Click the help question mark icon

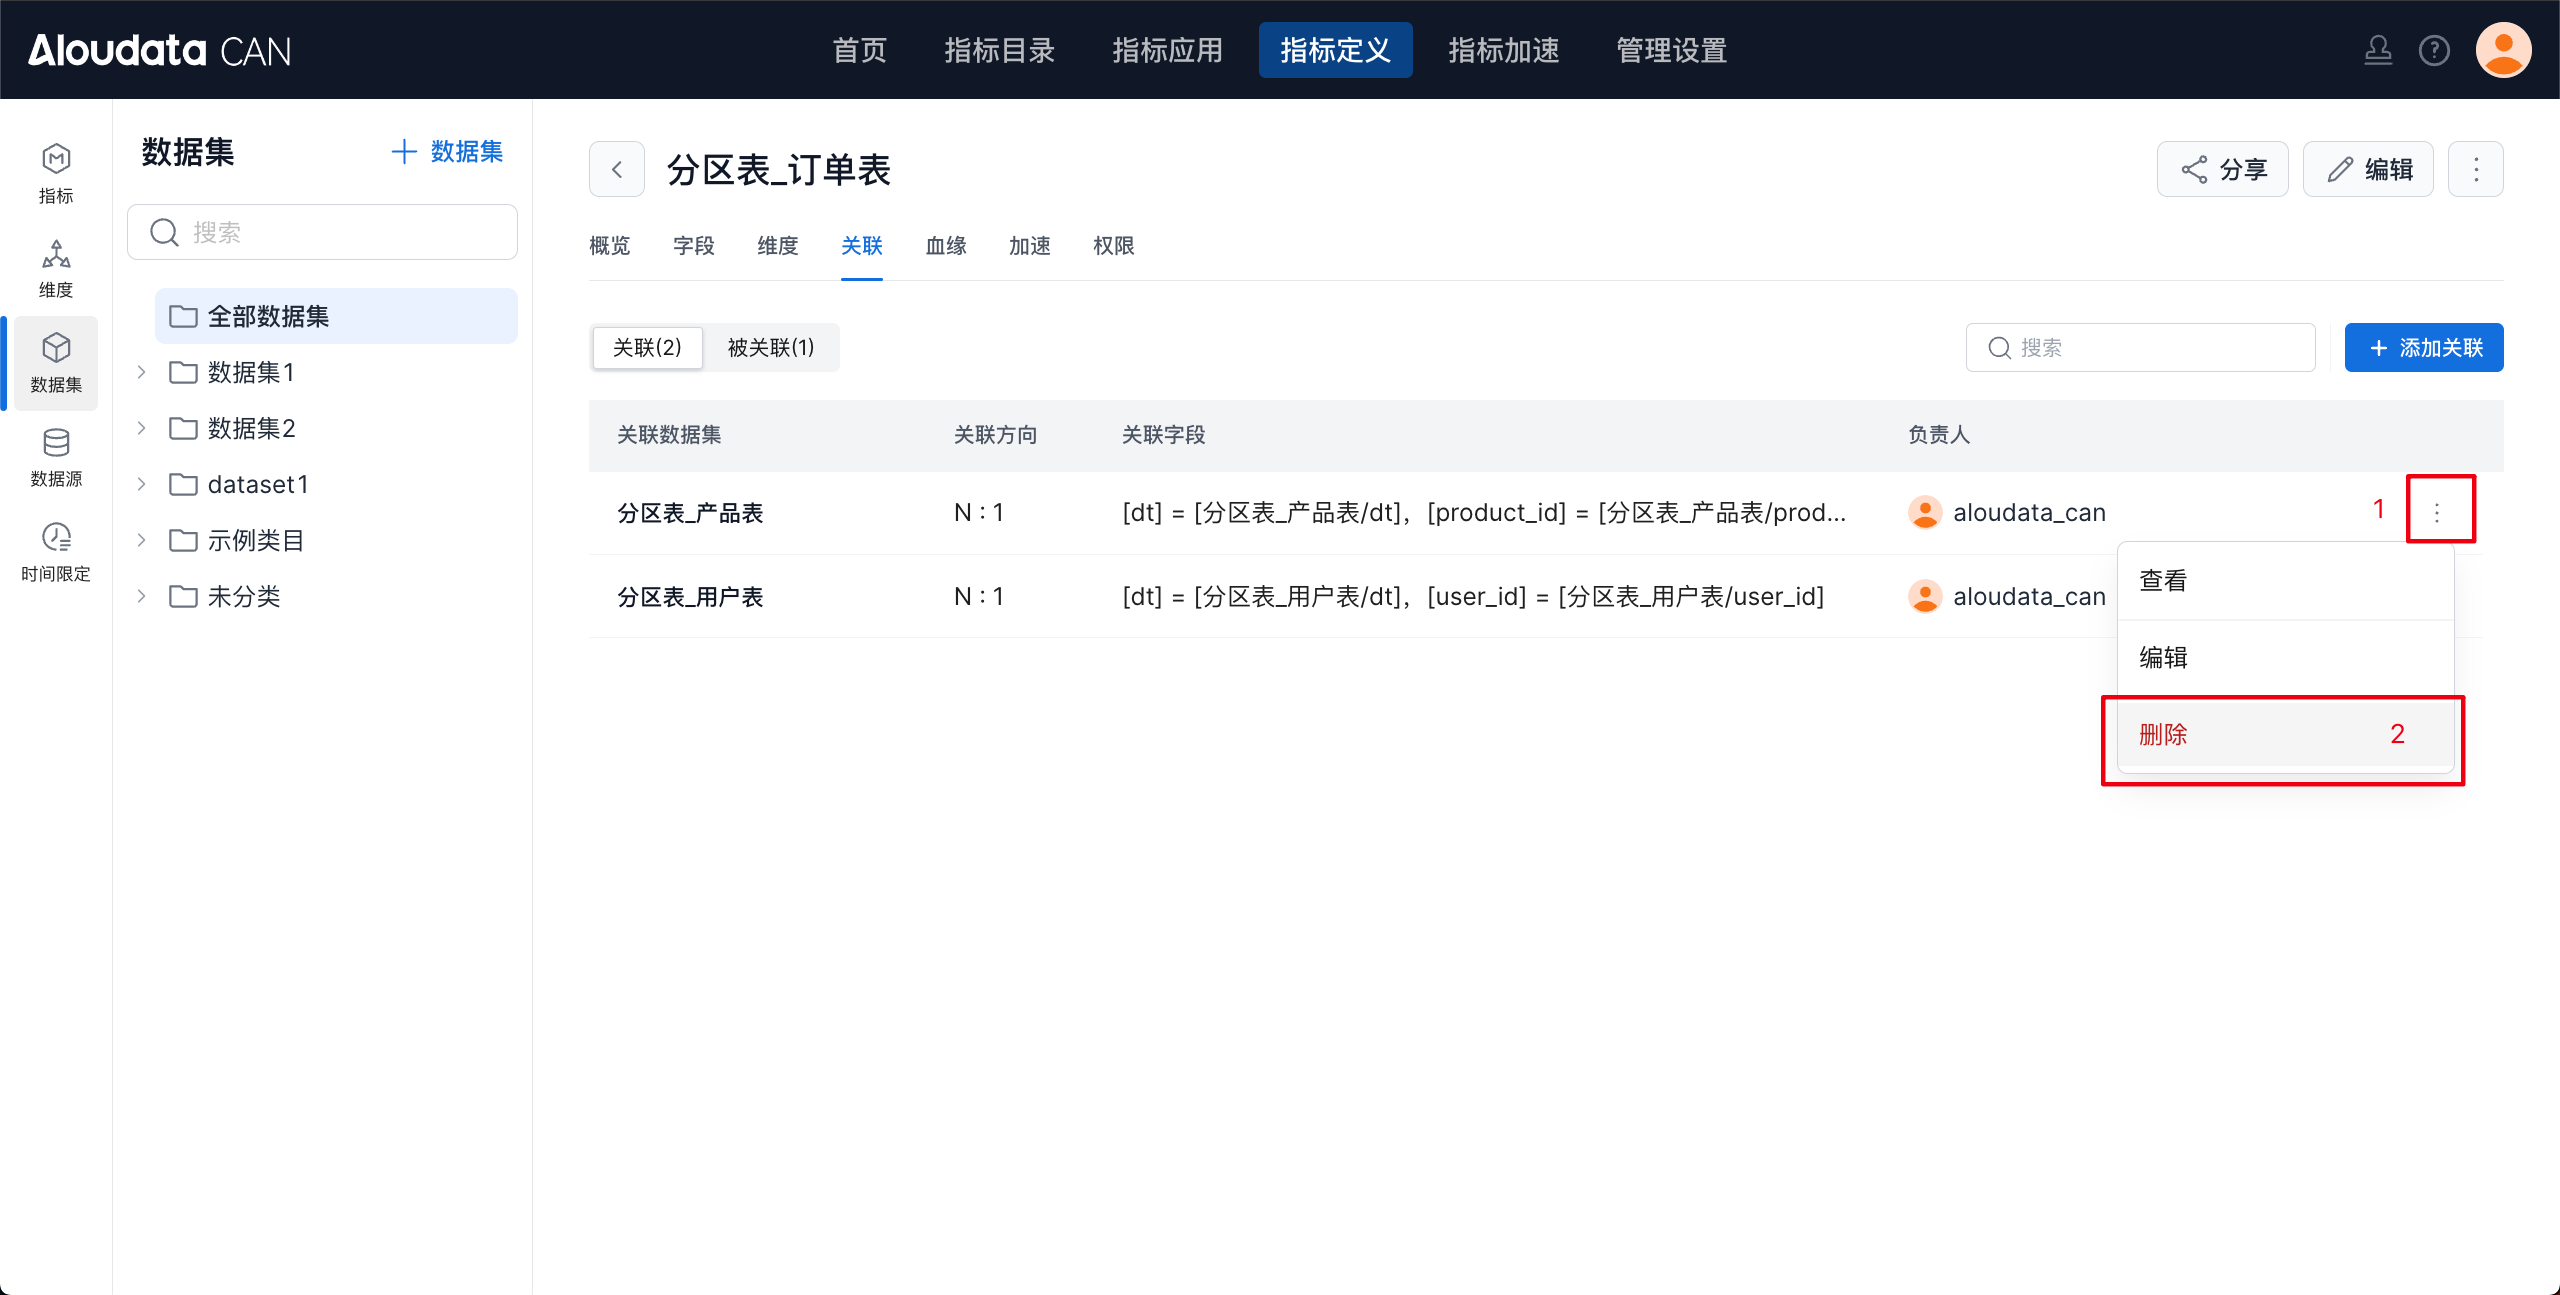tap(2434, 50)
